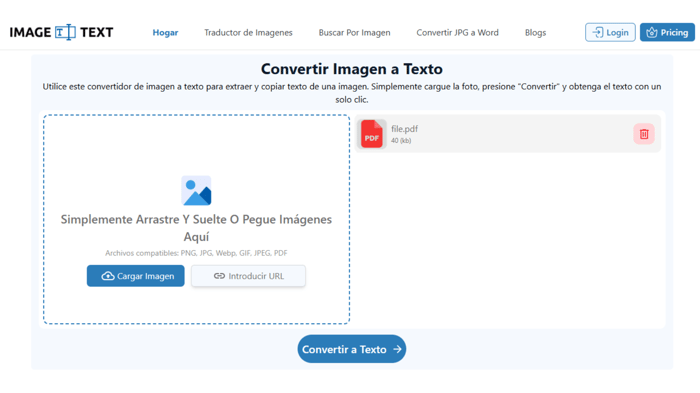Screen dimensions: 700x393
Task: Open Convertir JPG a Word
Action: coord(458,33)
